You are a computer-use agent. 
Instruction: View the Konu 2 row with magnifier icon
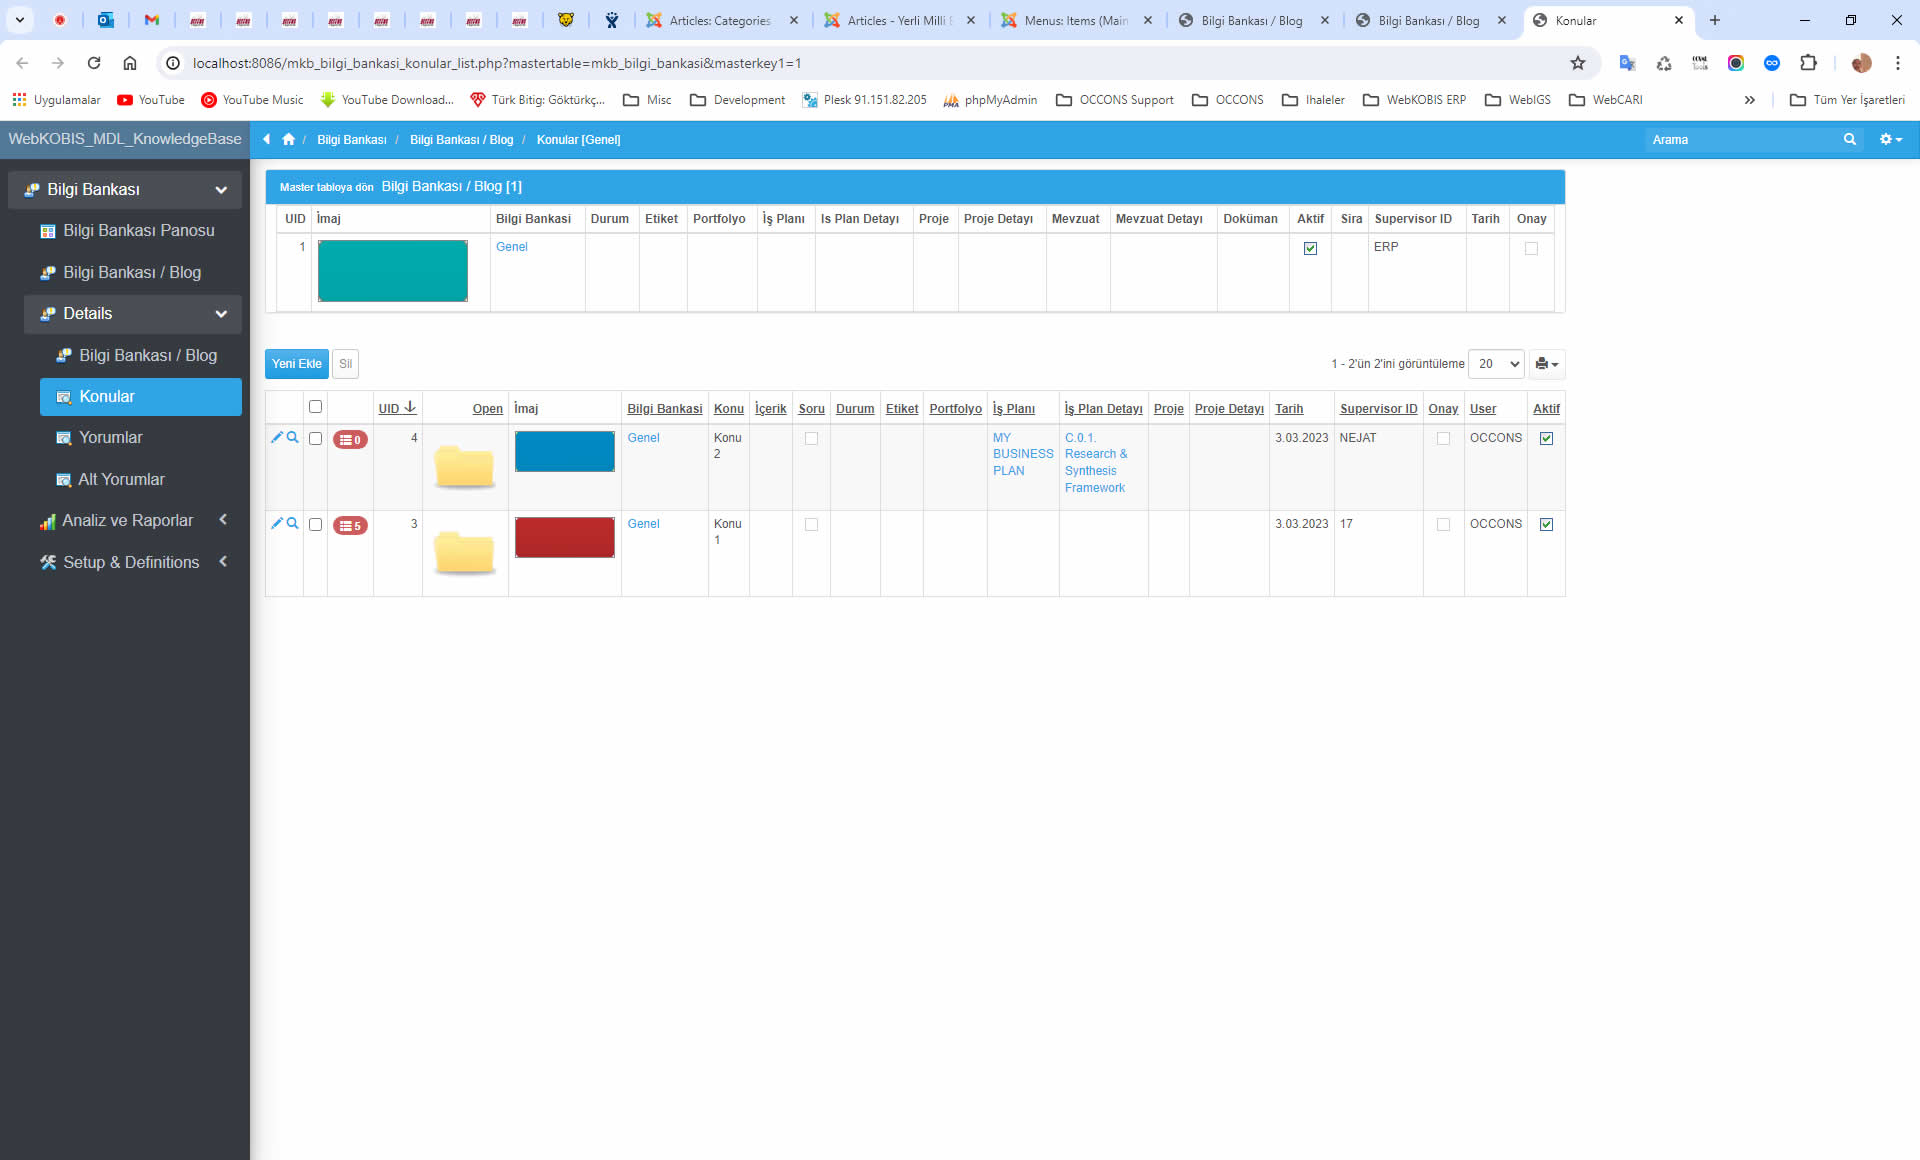[x=293, y=437]
